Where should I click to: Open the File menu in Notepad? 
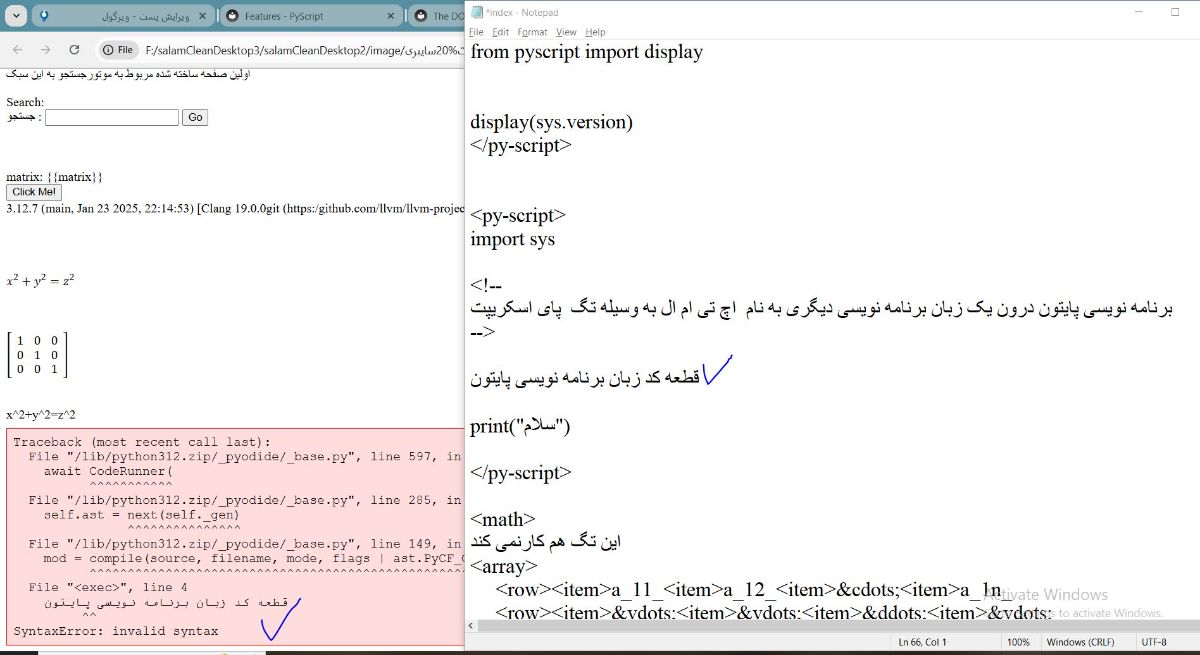tap(475, 31)
